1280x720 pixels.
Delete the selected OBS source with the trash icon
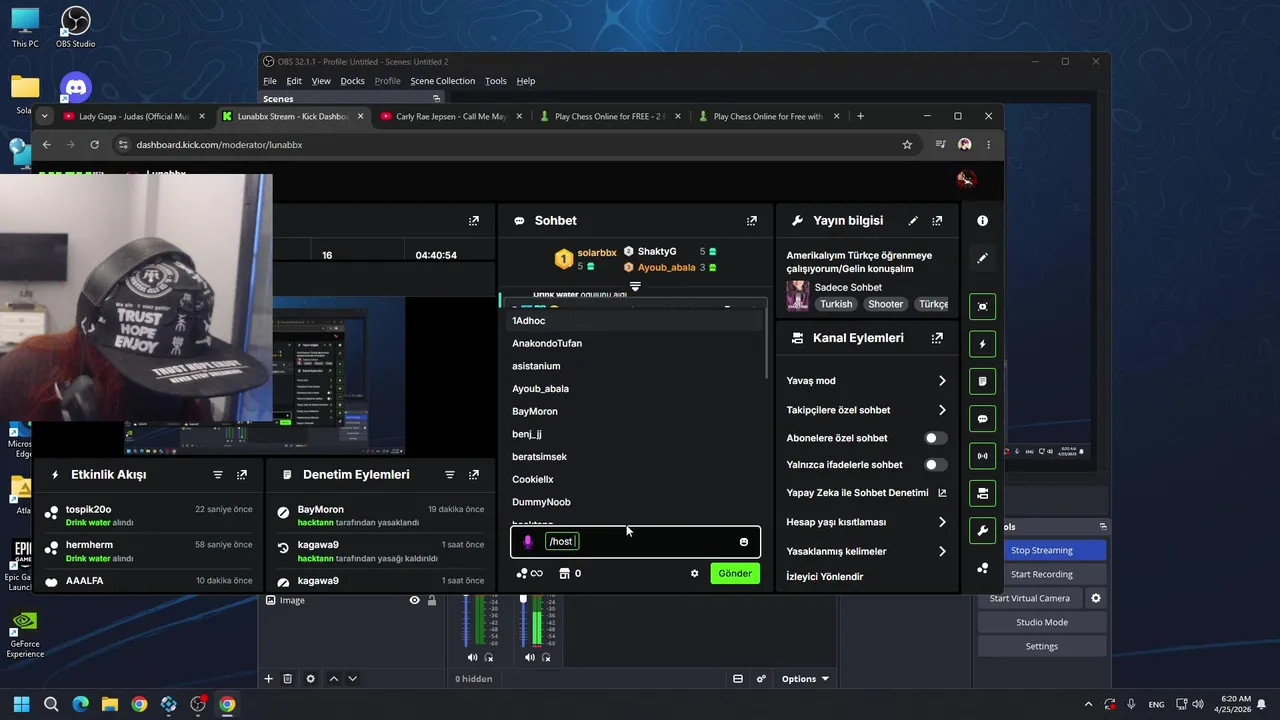pyautogui.click(x=288, y=679)
